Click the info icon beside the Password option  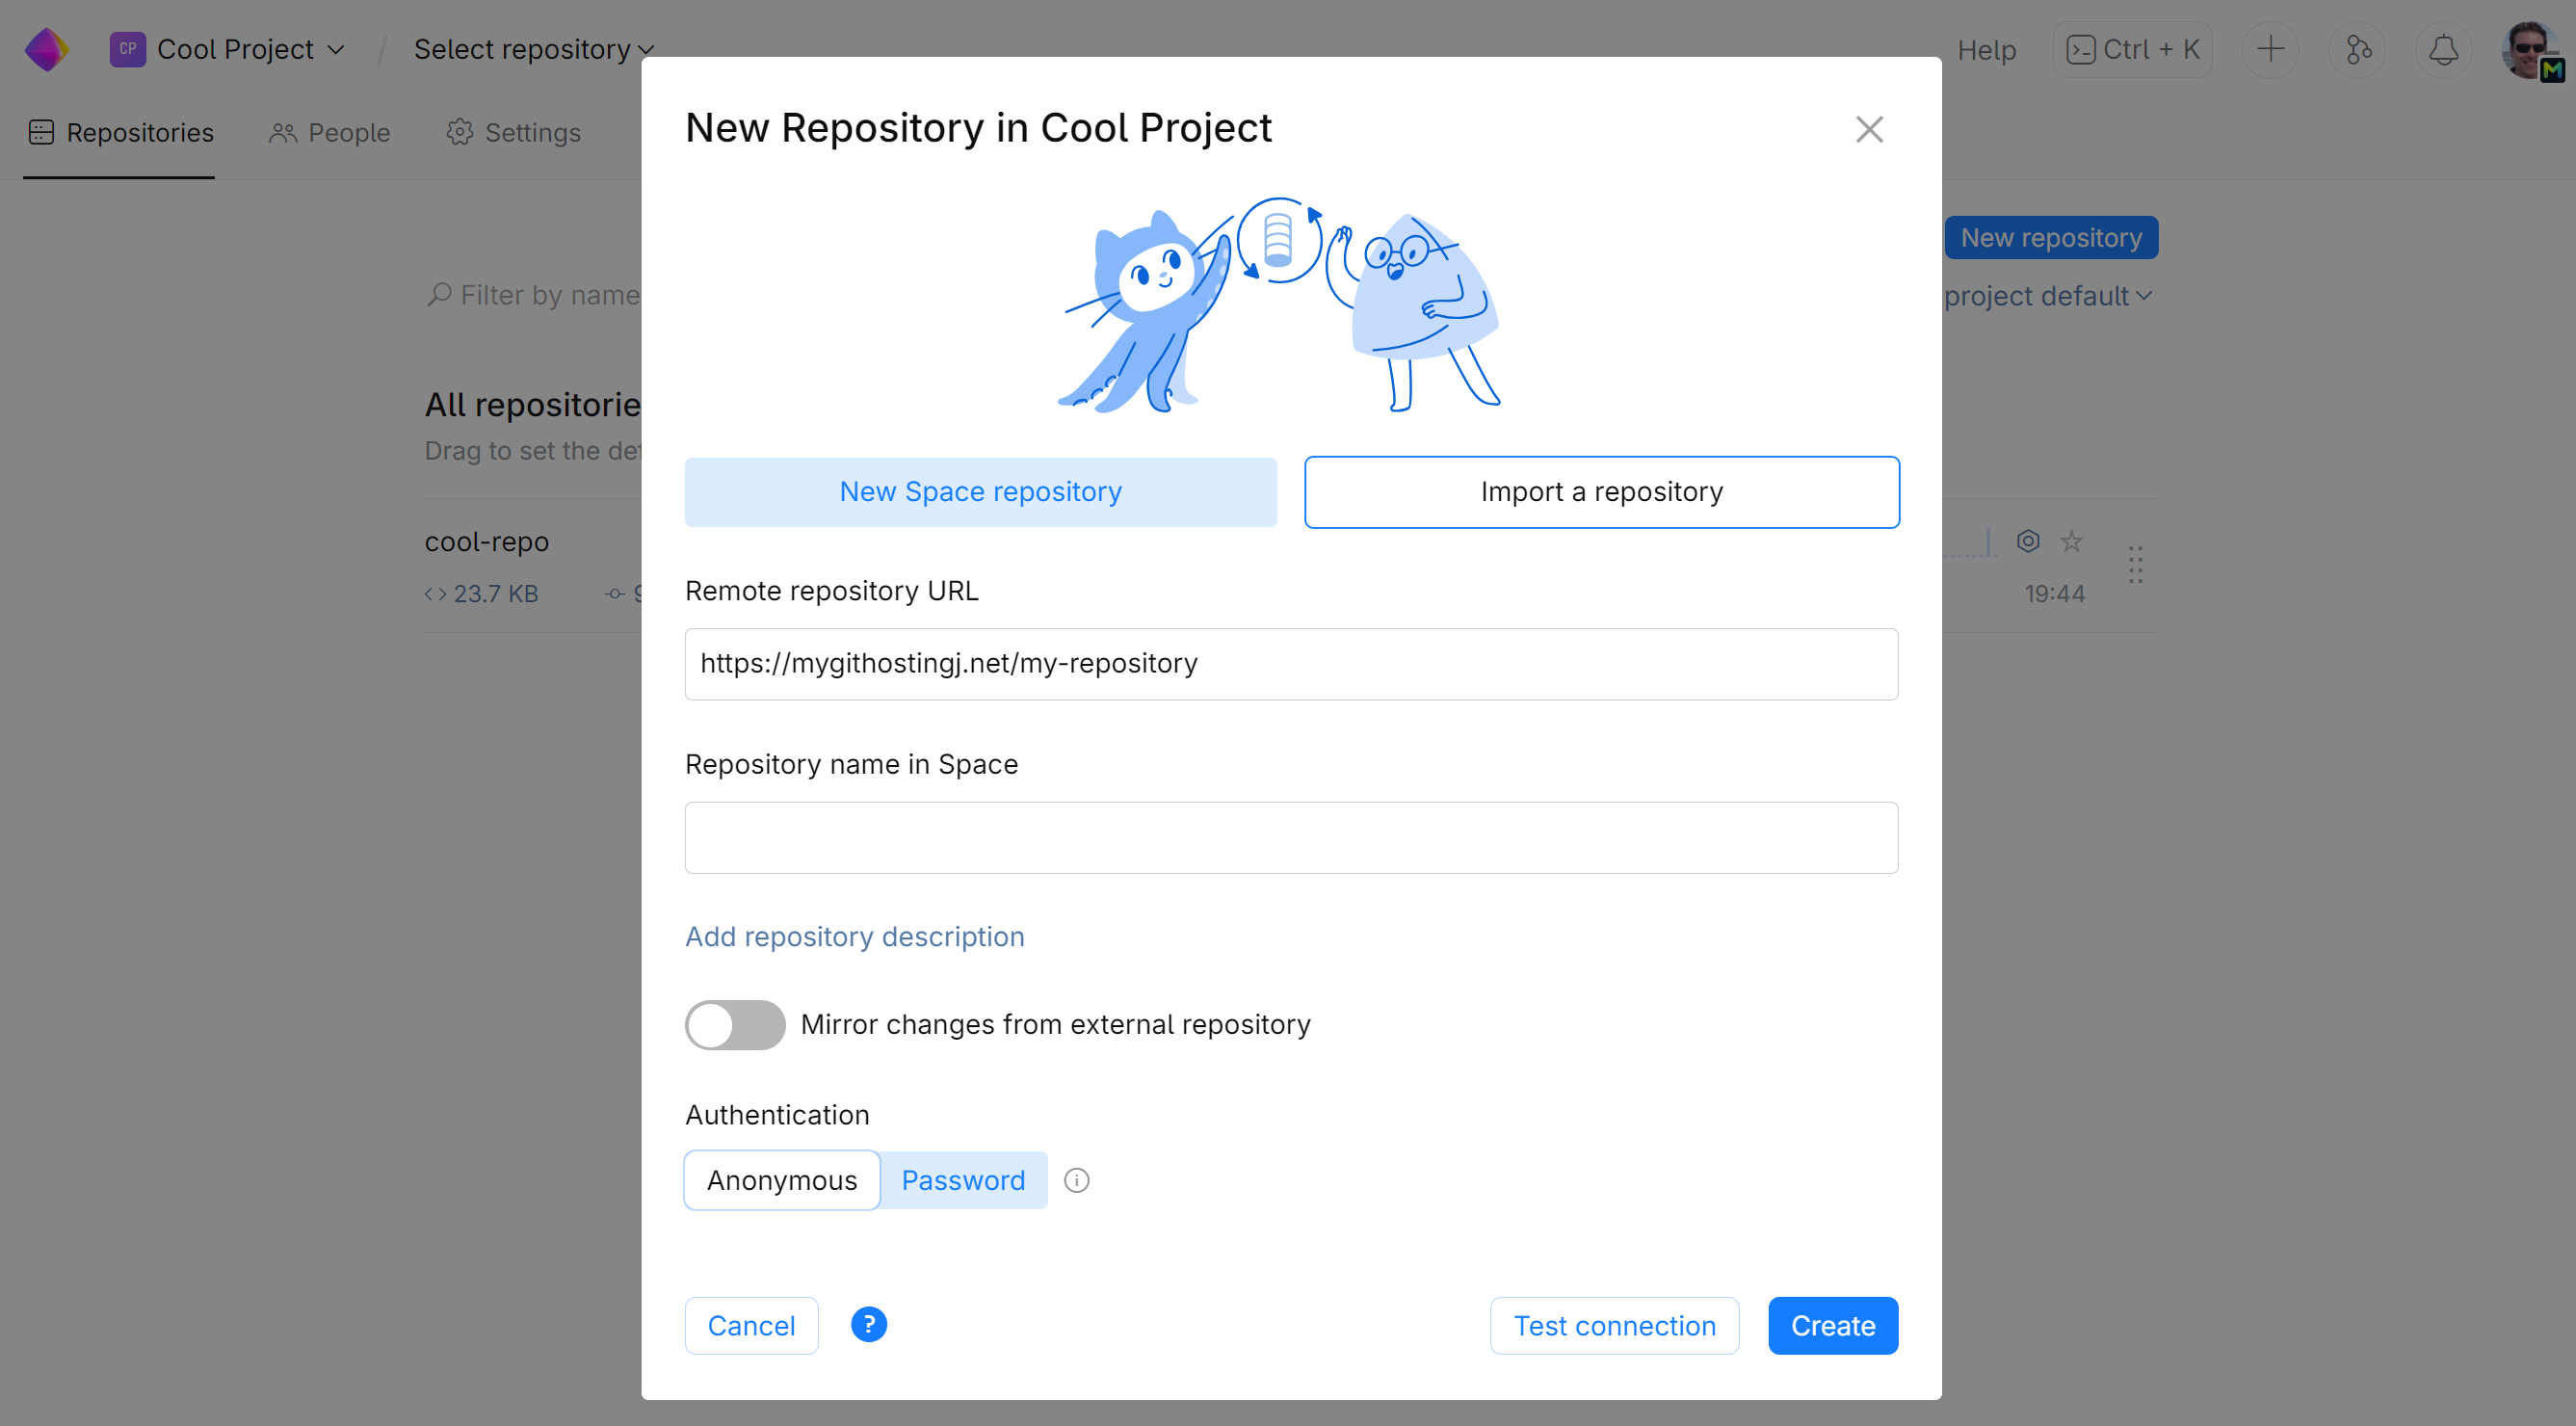coord(1077,1180)
